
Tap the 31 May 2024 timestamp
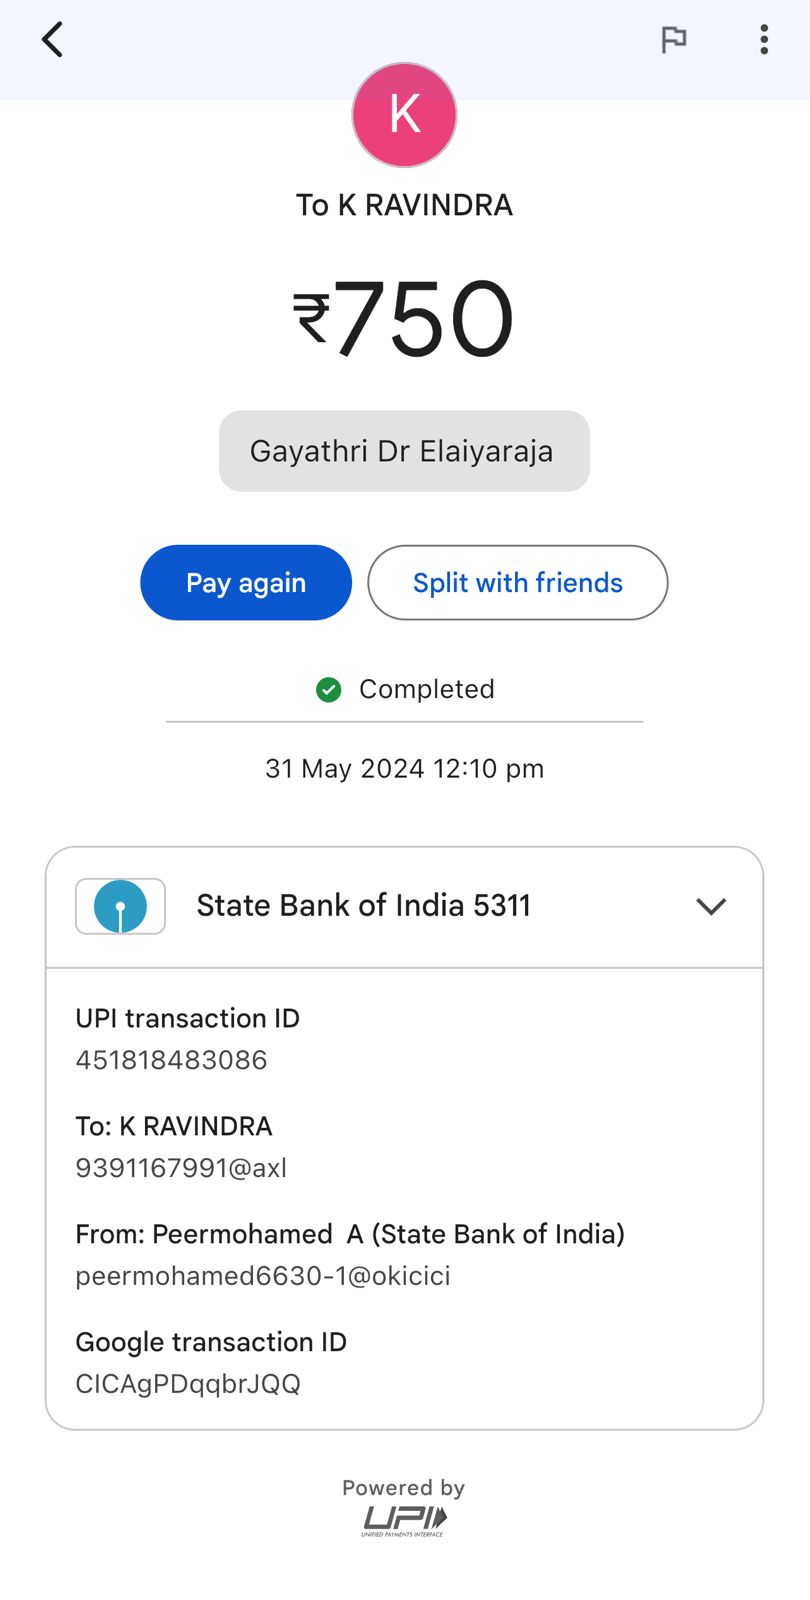pyautogui.click(x=404, y=769)
